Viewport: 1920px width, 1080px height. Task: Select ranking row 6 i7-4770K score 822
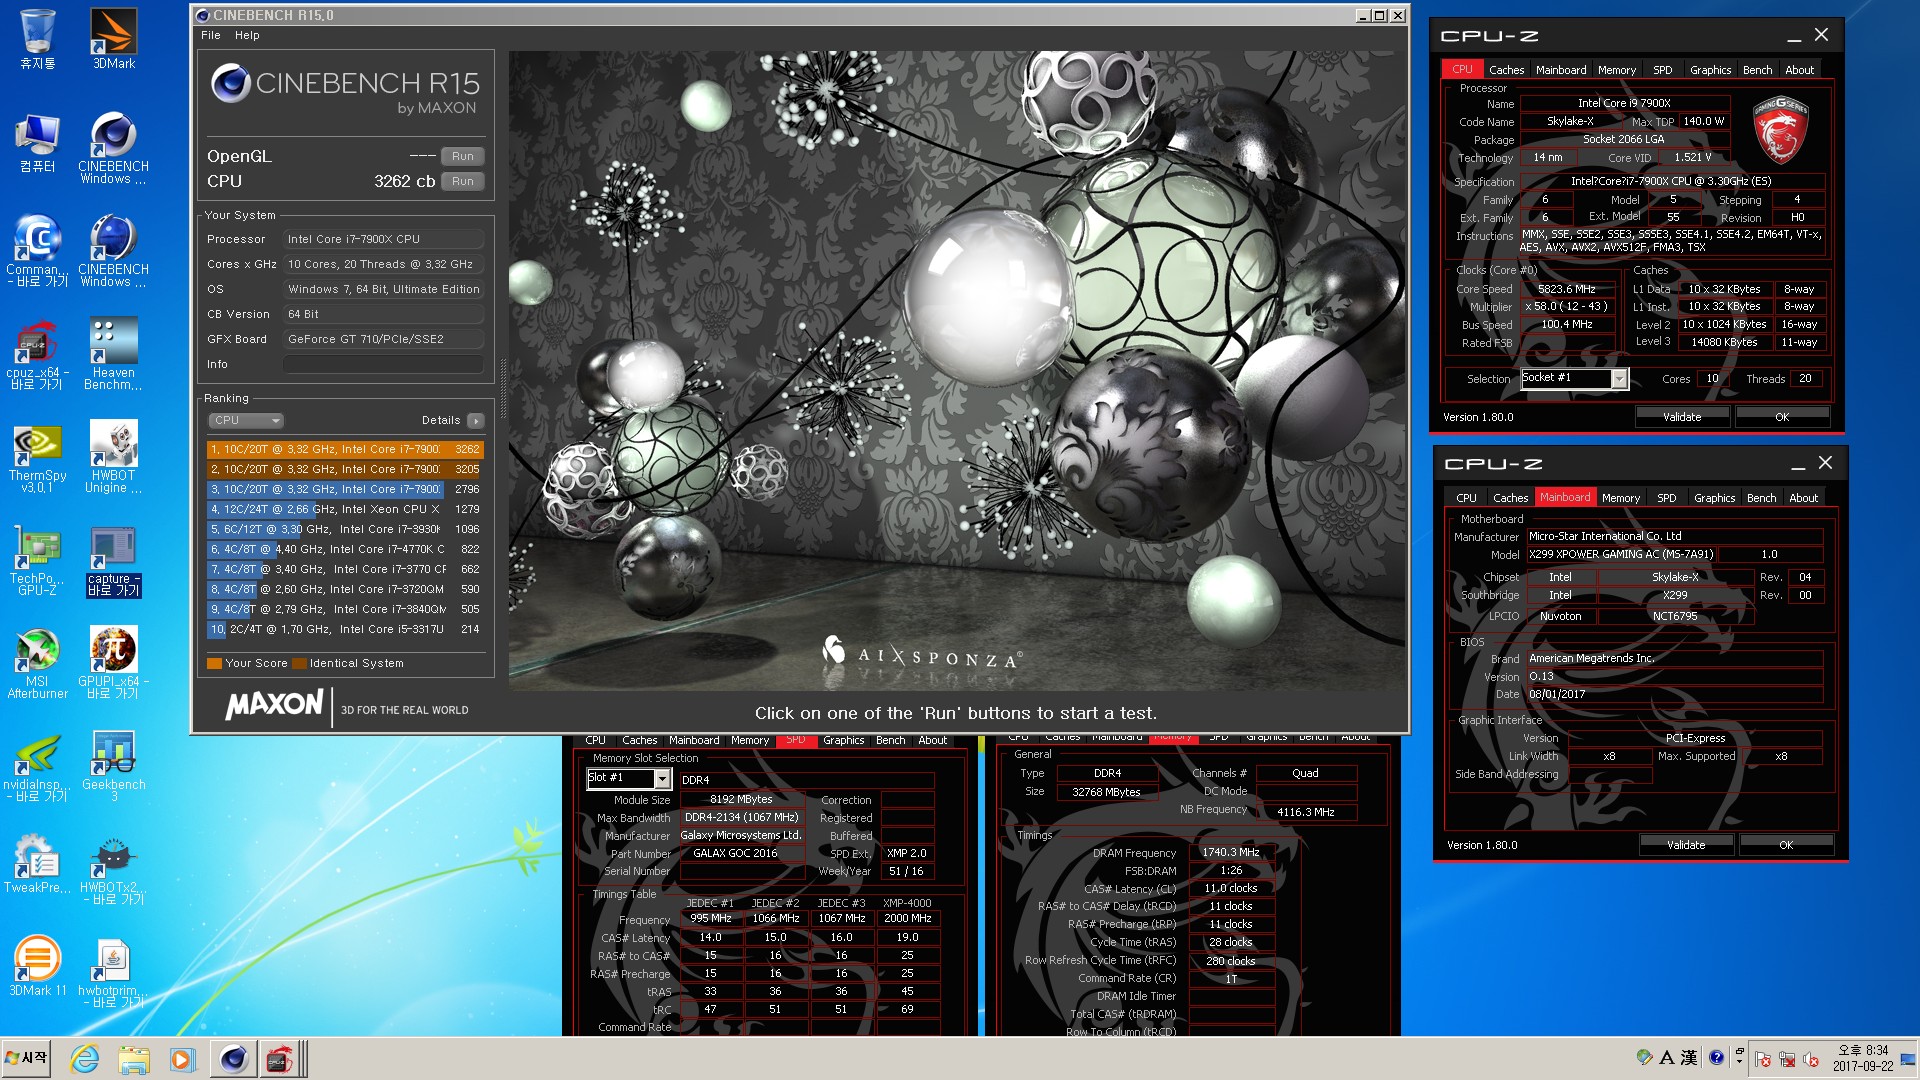(345, 549)
